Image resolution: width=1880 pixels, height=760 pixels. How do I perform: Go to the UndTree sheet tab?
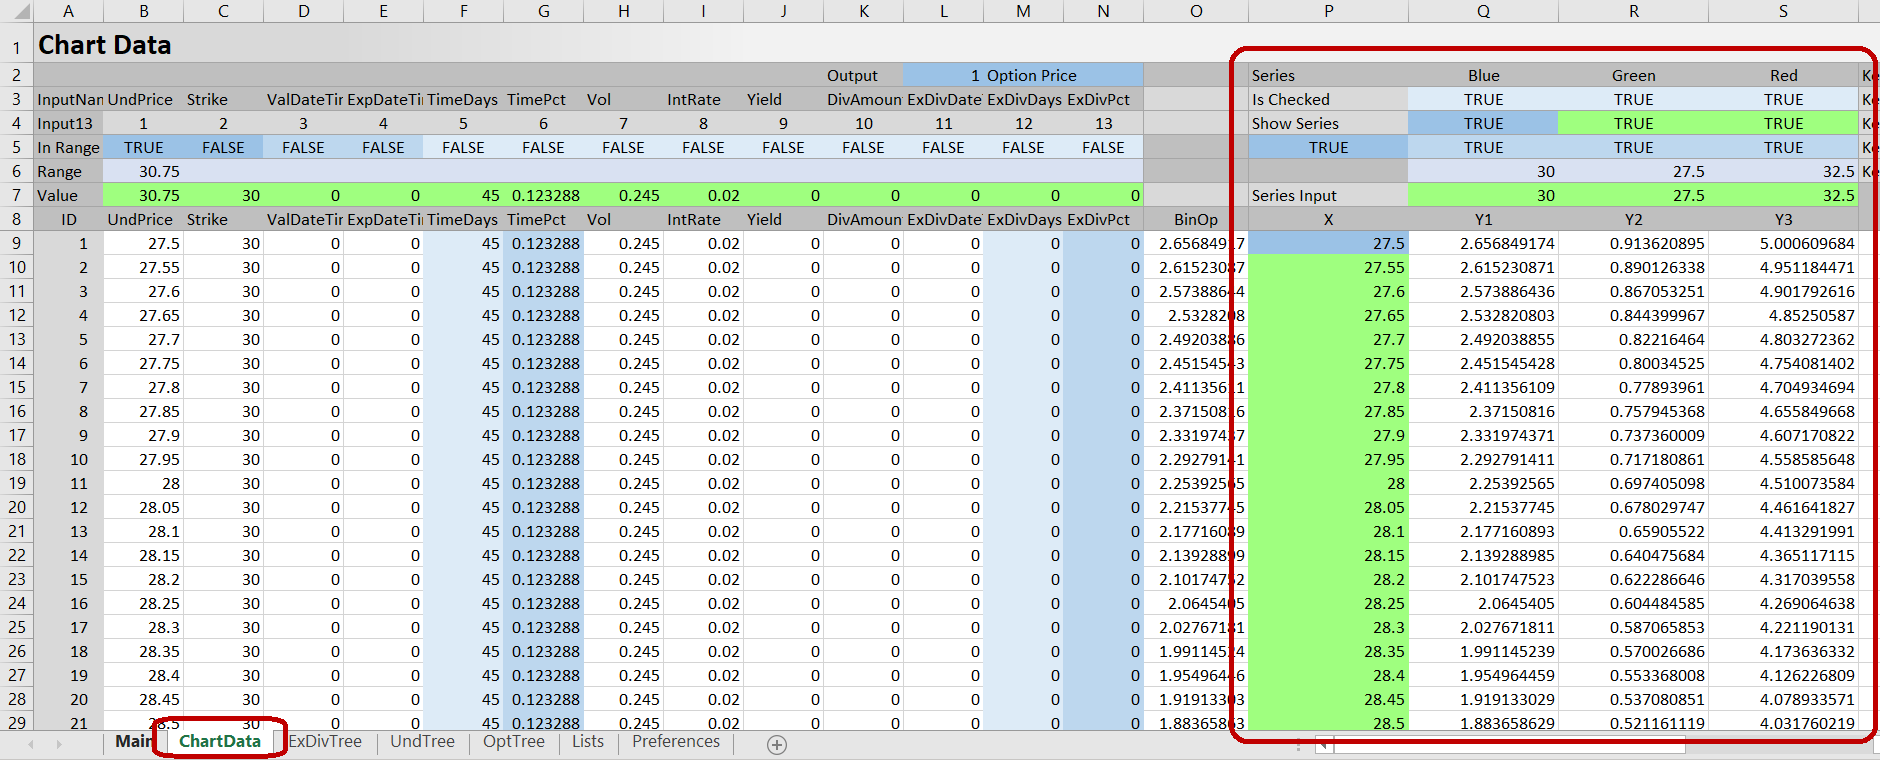click(422, 741)
